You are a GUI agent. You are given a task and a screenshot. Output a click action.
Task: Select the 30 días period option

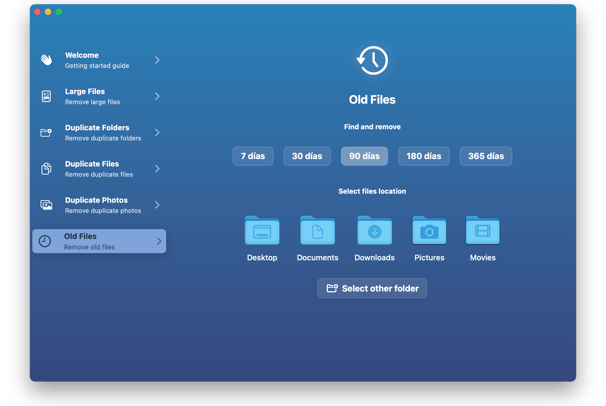pyautogui.click(x=307, y=156)
